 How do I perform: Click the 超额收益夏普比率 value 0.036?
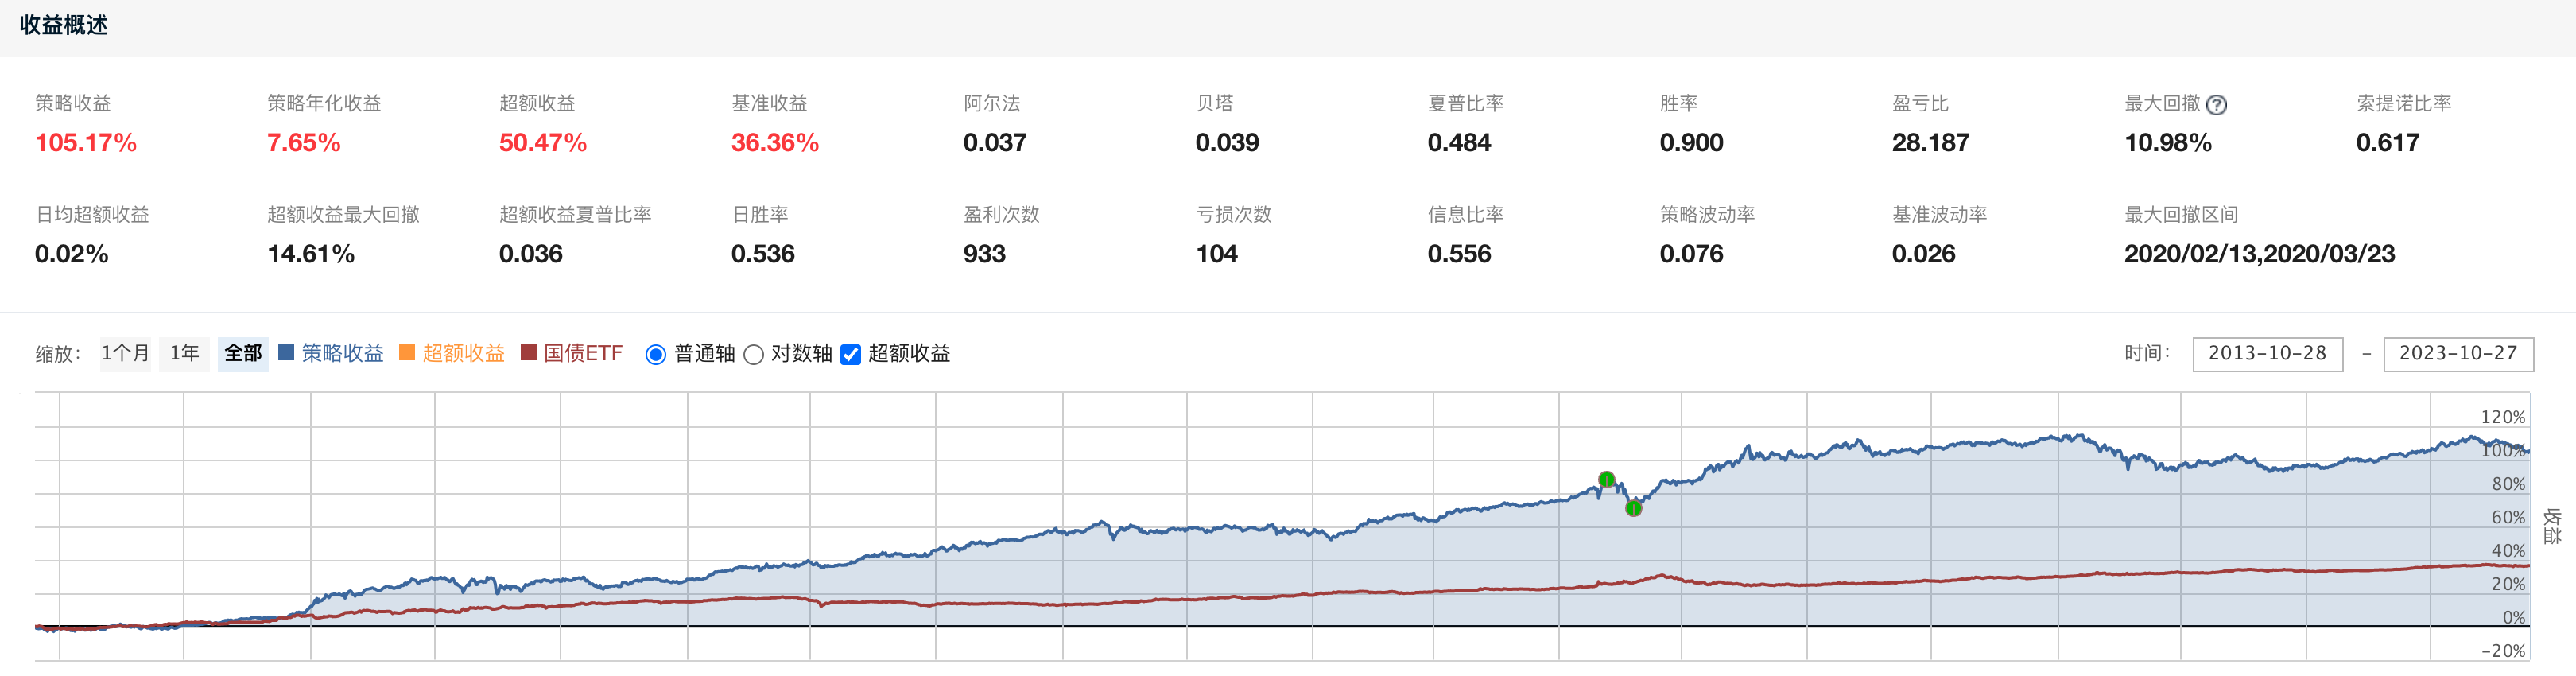click(x=531, y=254)
